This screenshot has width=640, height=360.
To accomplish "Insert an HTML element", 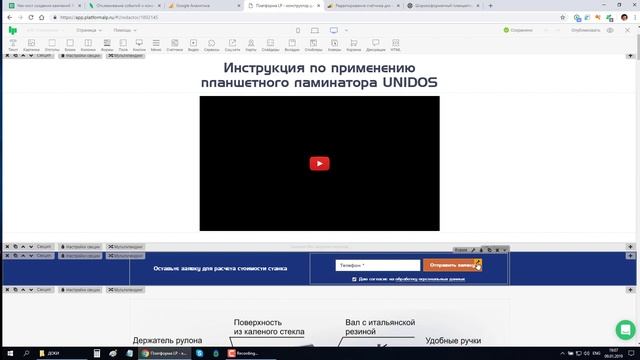I will pos(396,45).
